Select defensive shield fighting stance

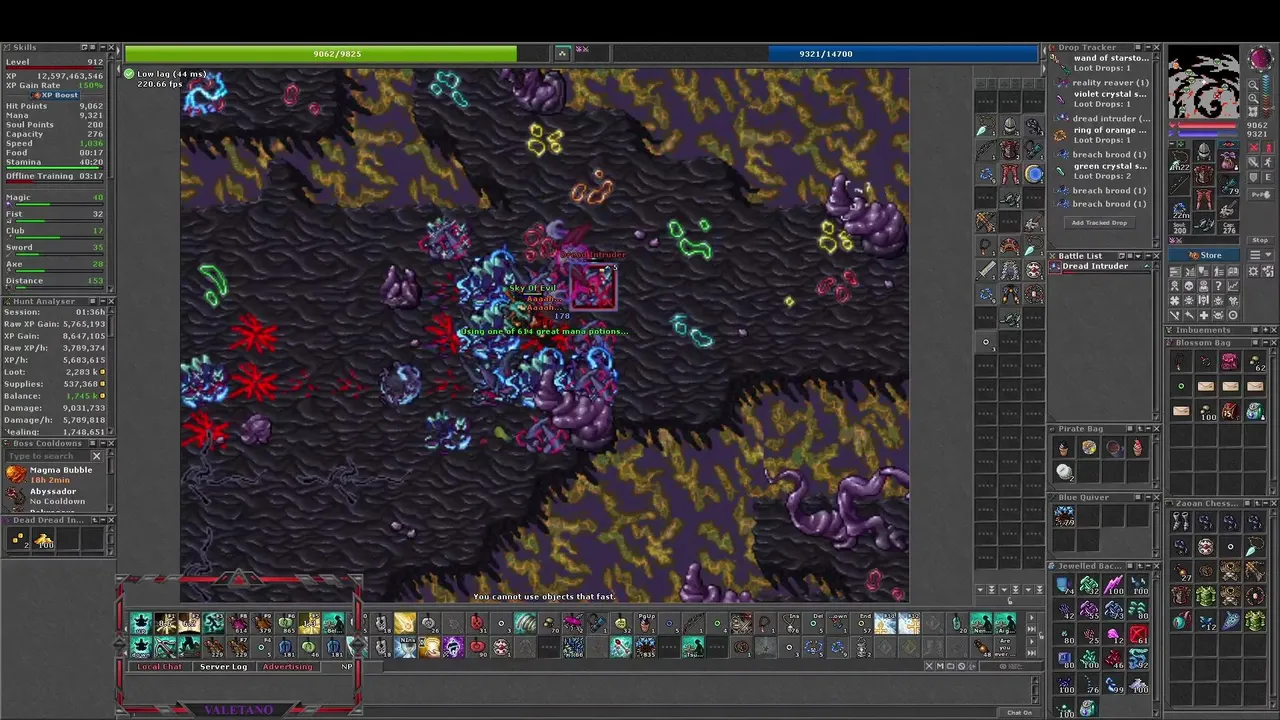tap(1253, 177)
